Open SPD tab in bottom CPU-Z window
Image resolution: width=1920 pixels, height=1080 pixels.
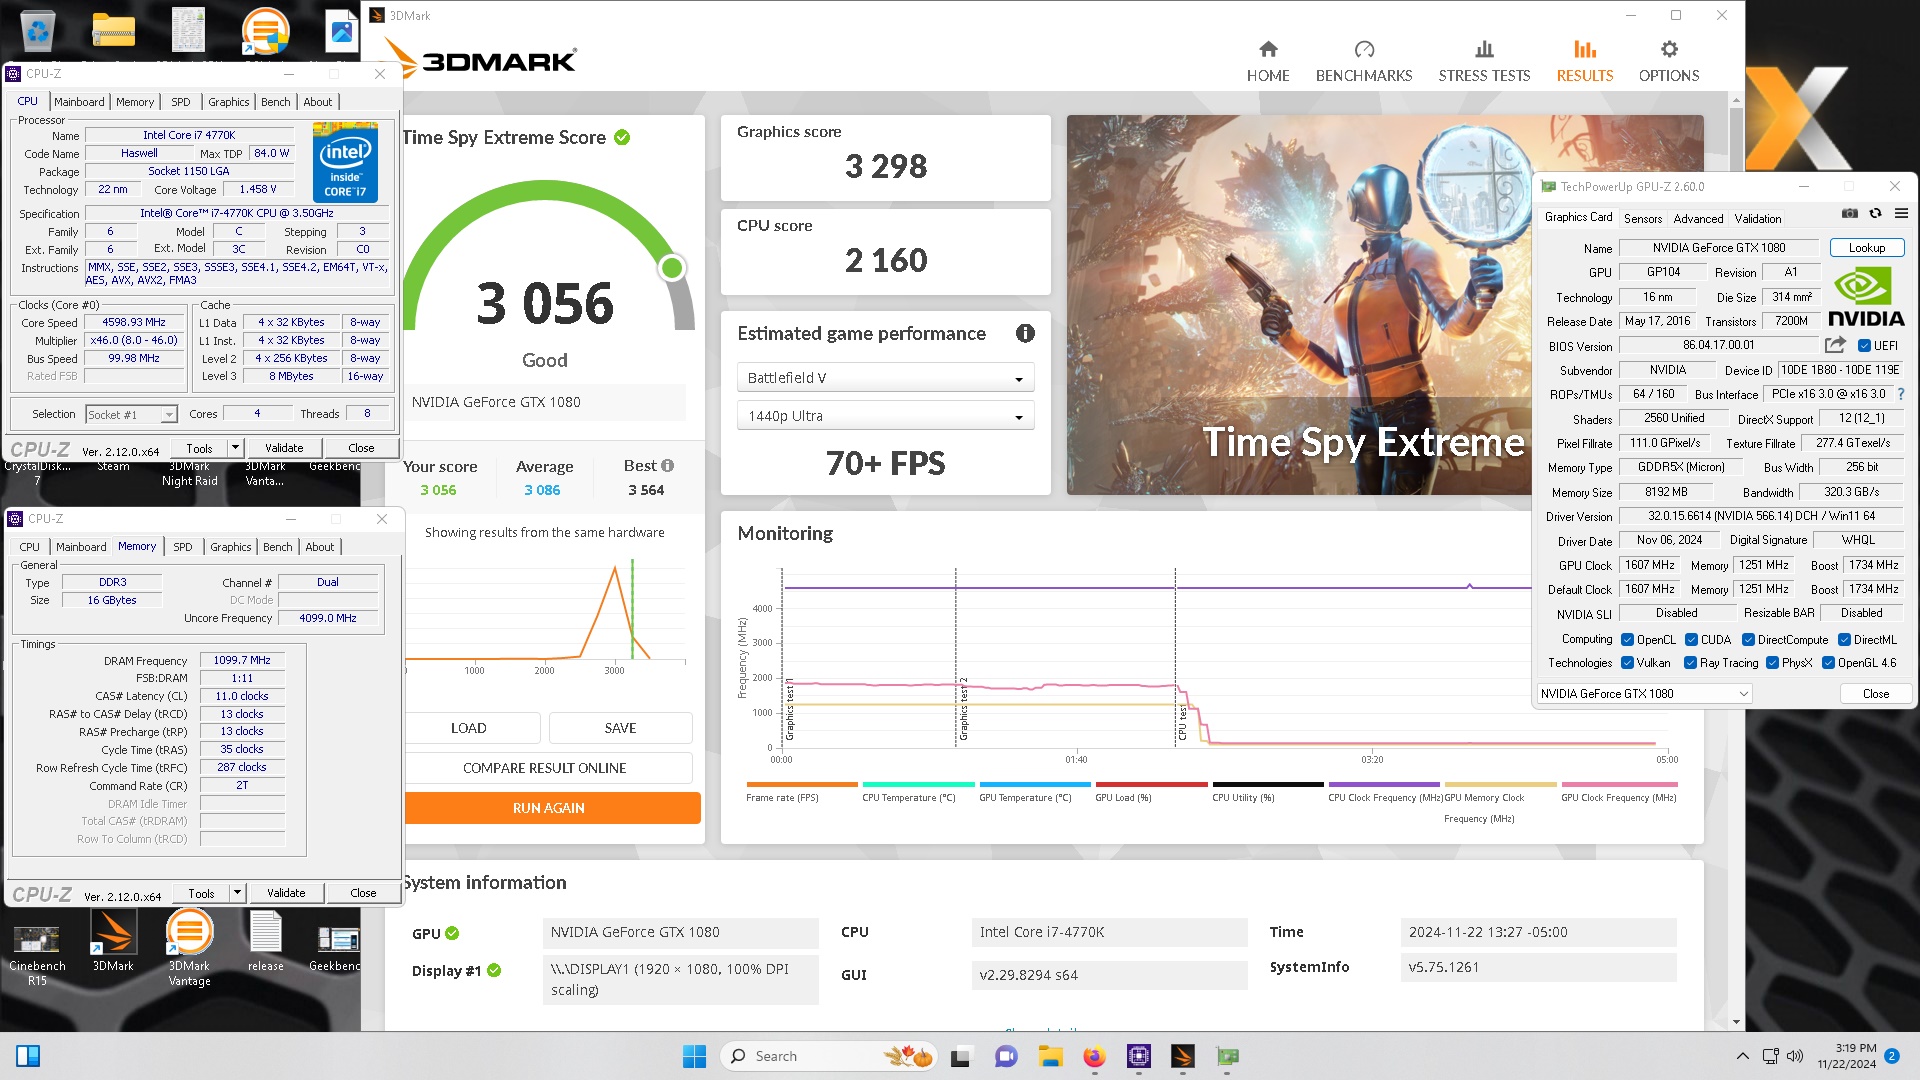coord(183,547)
